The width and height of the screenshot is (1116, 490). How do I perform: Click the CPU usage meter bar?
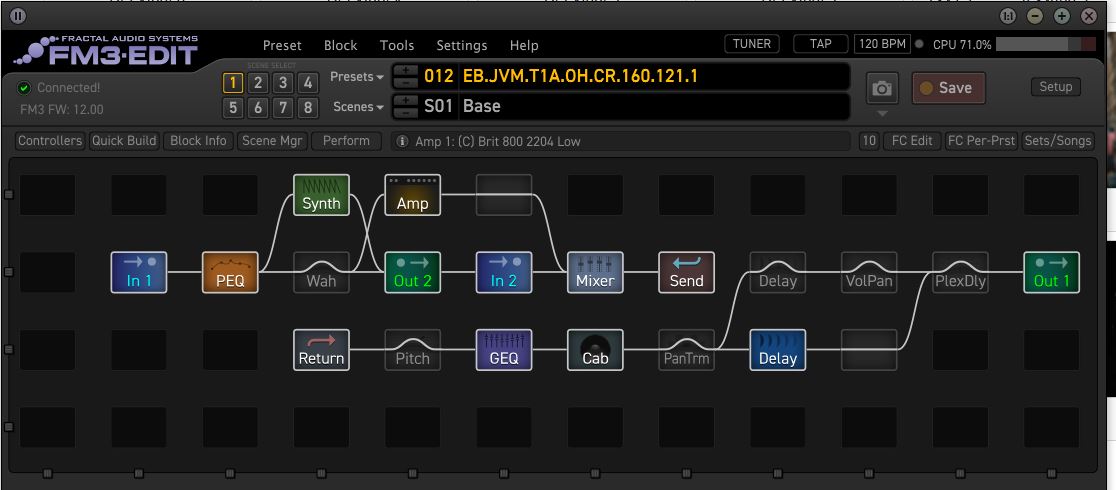[1045, 45]
